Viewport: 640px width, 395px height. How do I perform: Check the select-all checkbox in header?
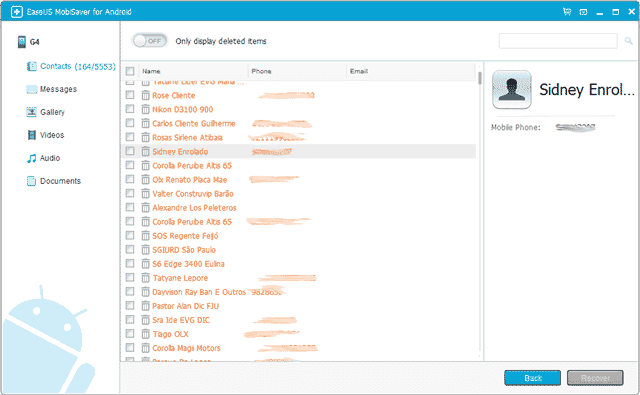coord(130,71)
